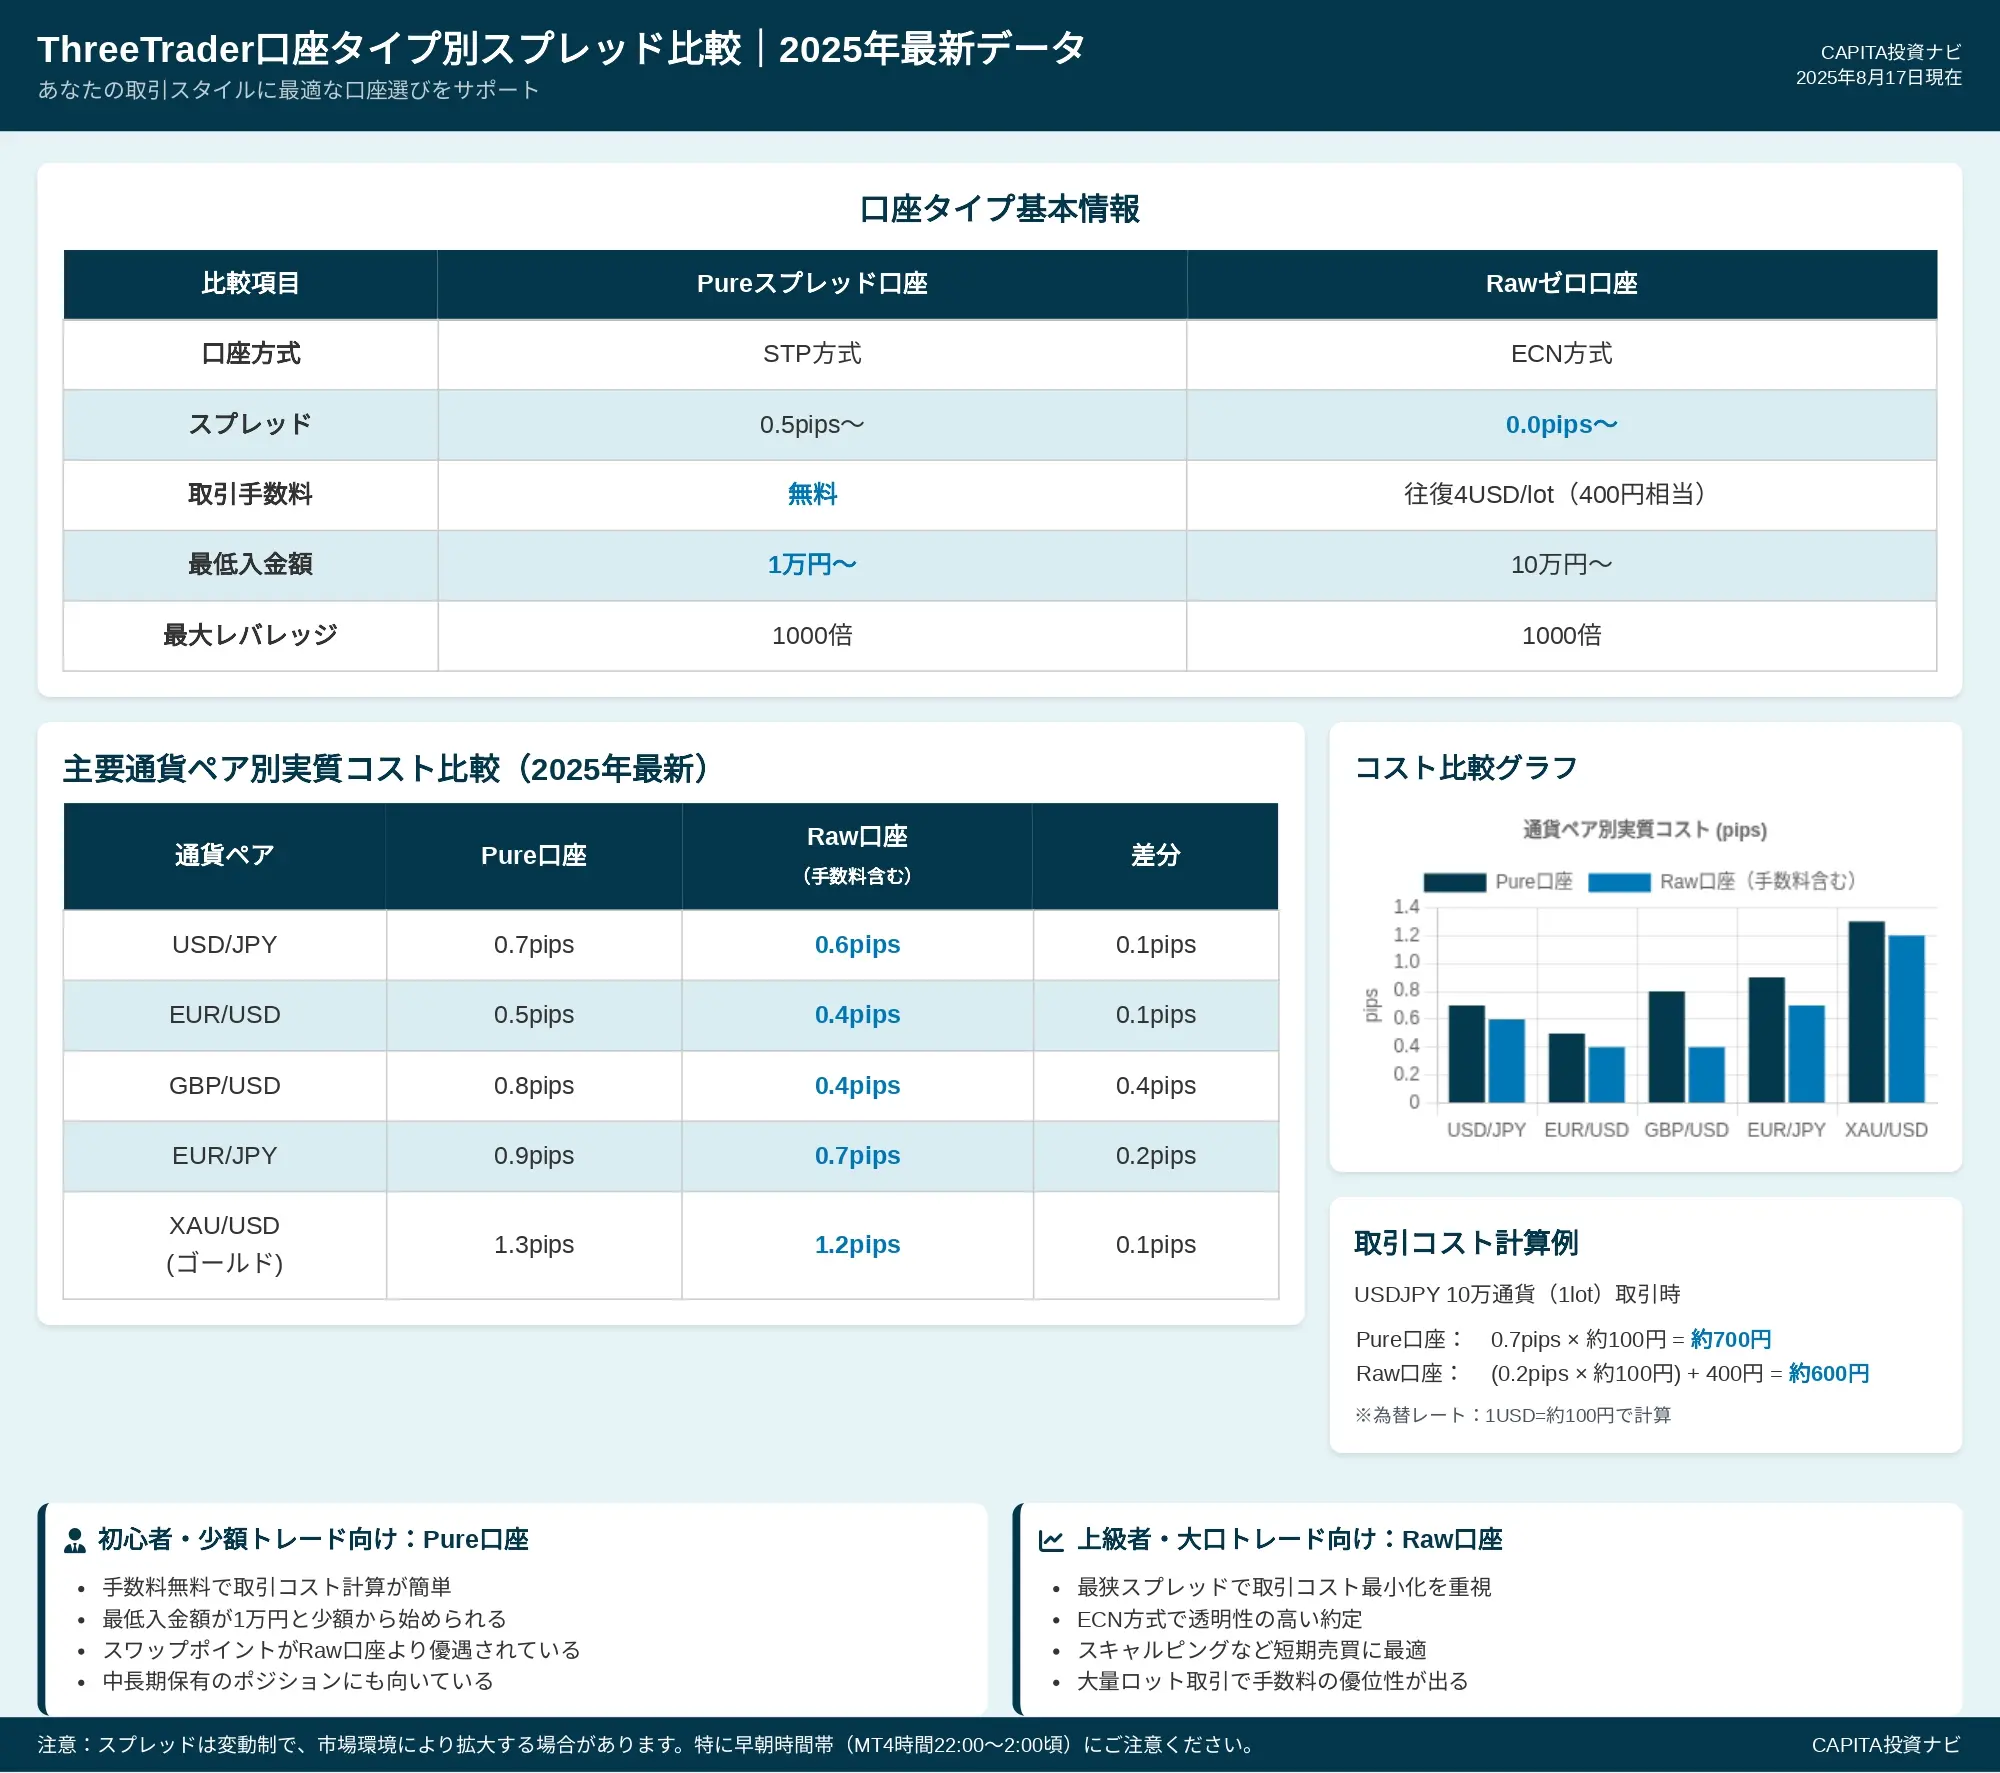The height and width of the screenshot is (1773, 2000).
Task: Click the 10万円〜 minimum deposit value
Action: (x=1562, y=565)
